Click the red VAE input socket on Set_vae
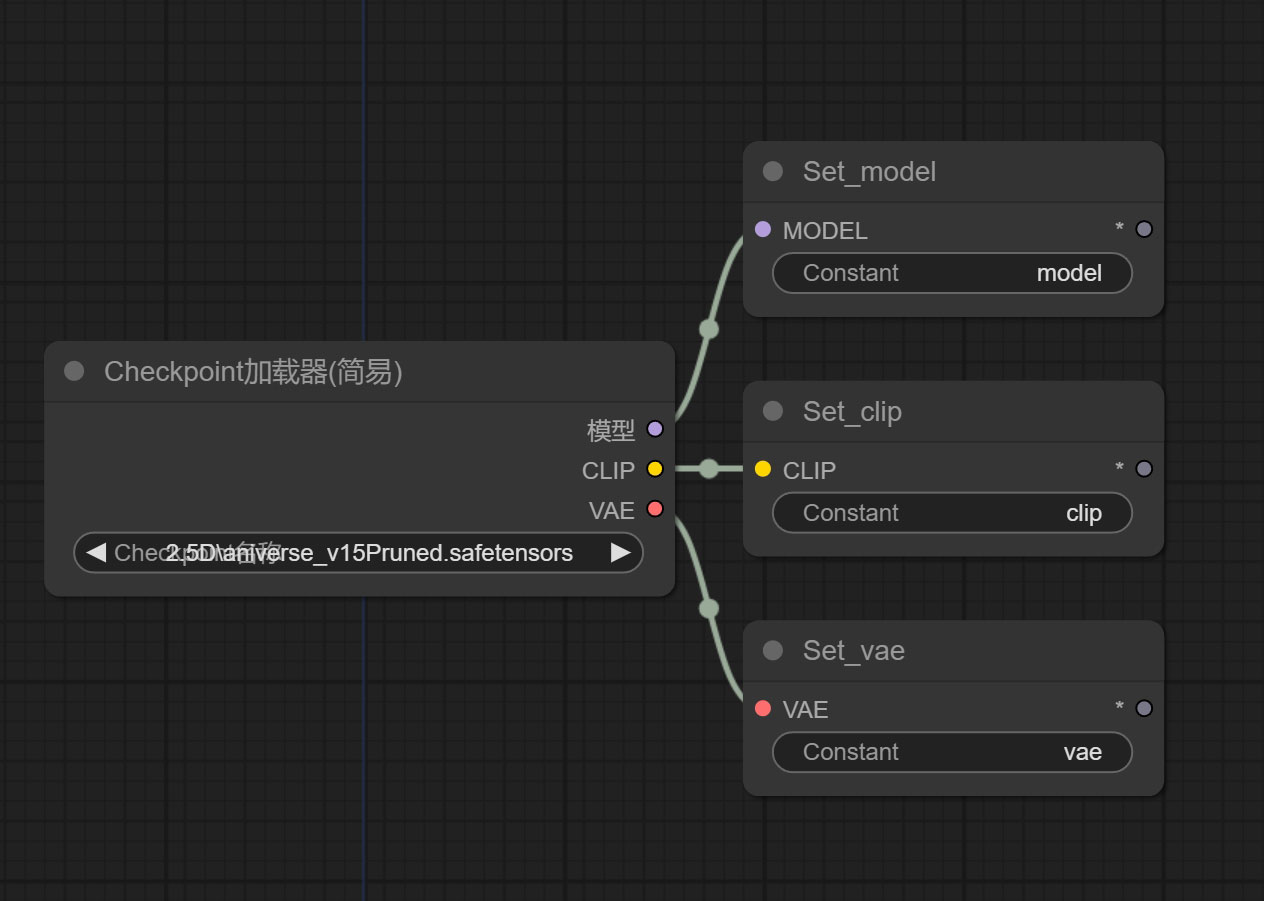The width and height of the screenshot is (1264, 901). 763,708
